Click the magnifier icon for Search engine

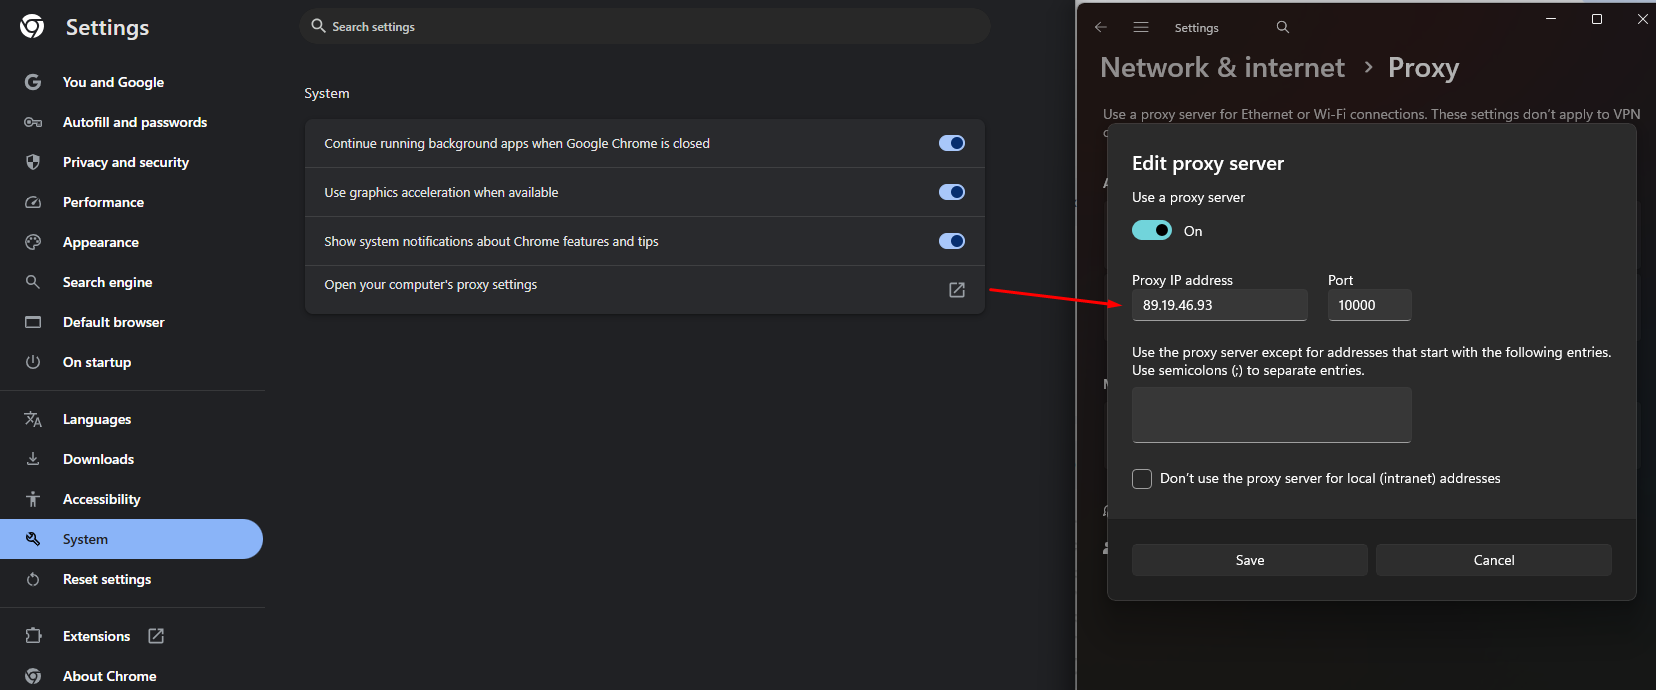pos(33,282)
